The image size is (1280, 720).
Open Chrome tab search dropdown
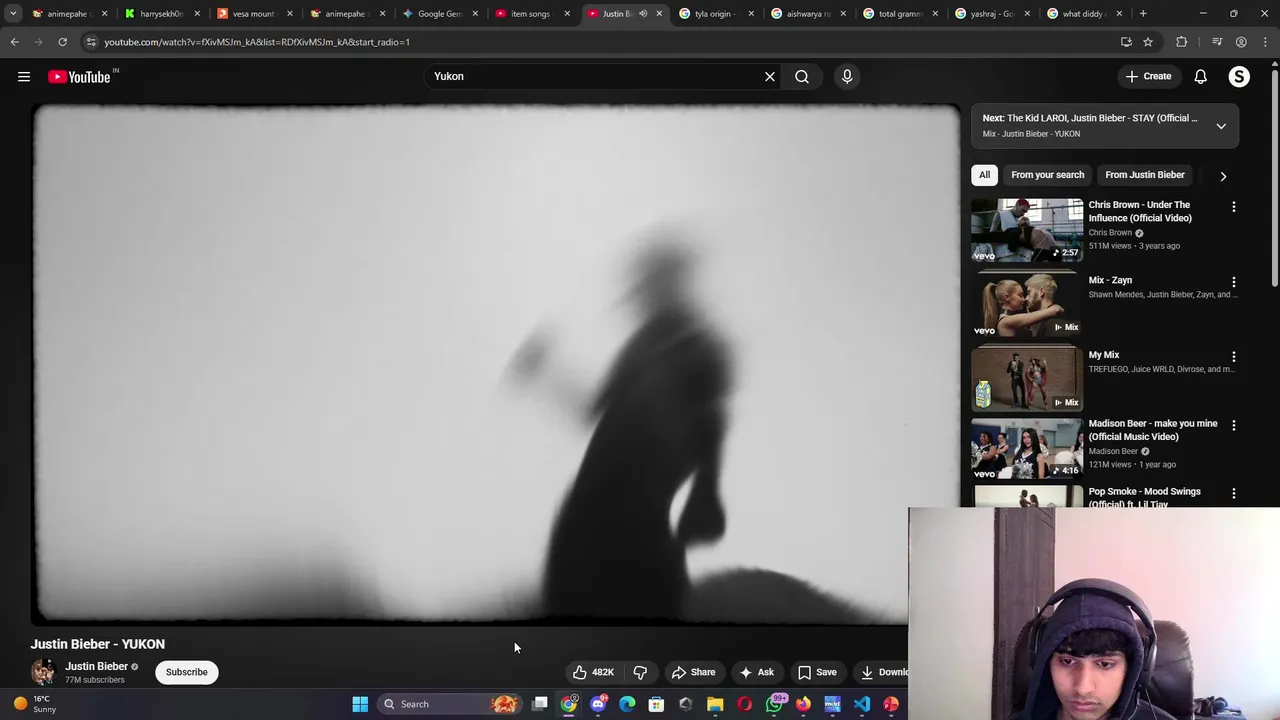[13, 14]
